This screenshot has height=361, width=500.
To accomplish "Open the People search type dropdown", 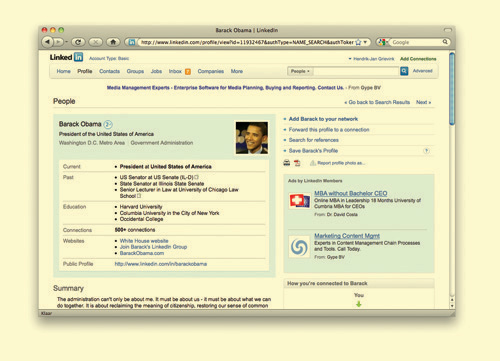I will 300,71.
